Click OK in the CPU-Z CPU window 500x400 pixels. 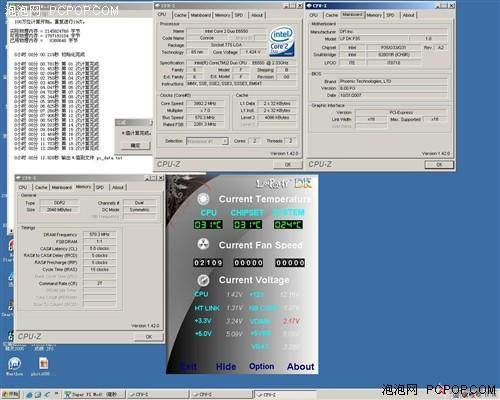click(x=288, y=164)
